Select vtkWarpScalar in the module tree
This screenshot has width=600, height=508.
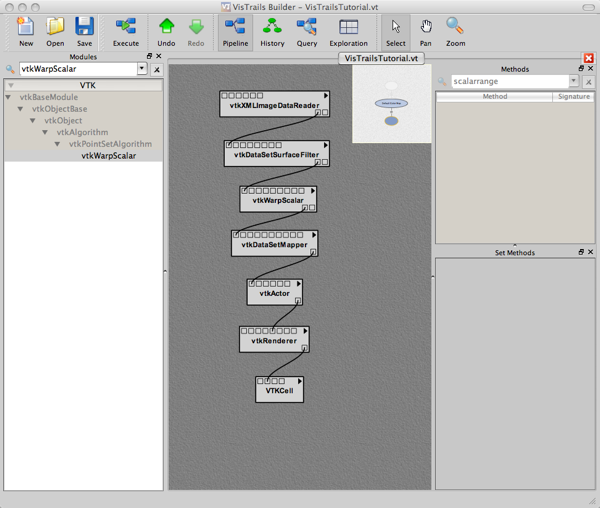[x=109, y=156]
